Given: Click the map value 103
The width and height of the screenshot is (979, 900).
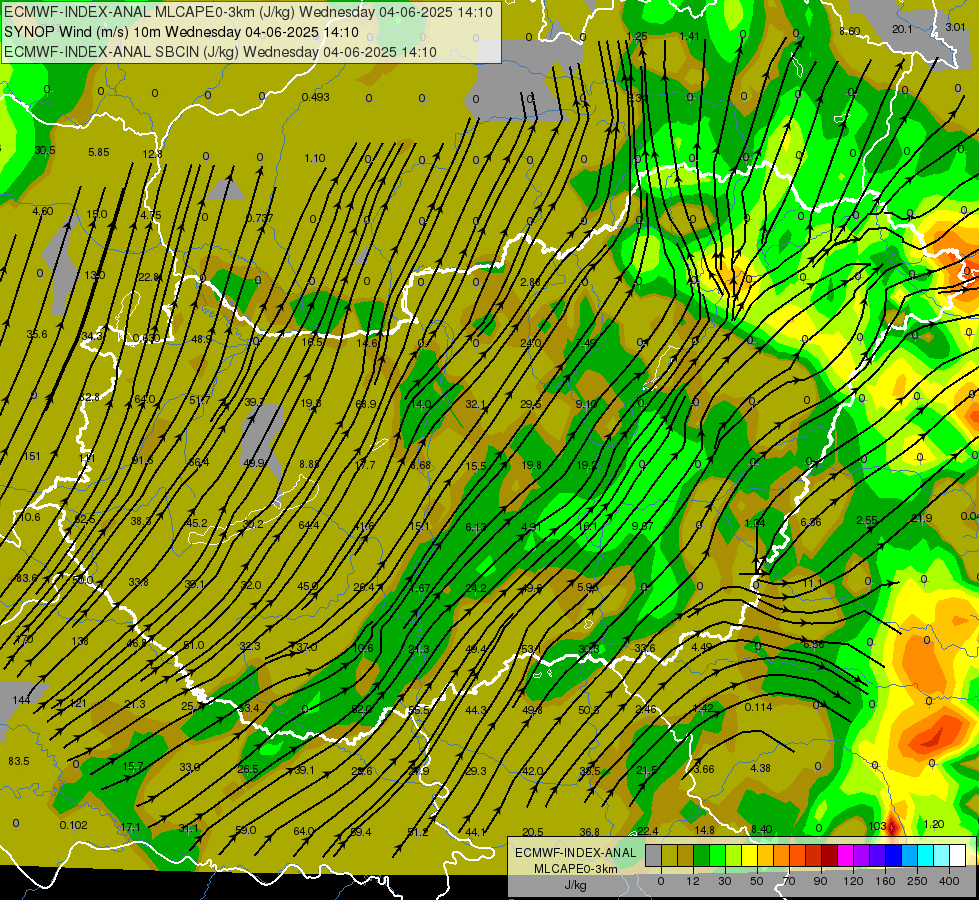Looking at the screenshot, I should pos(877,826).
